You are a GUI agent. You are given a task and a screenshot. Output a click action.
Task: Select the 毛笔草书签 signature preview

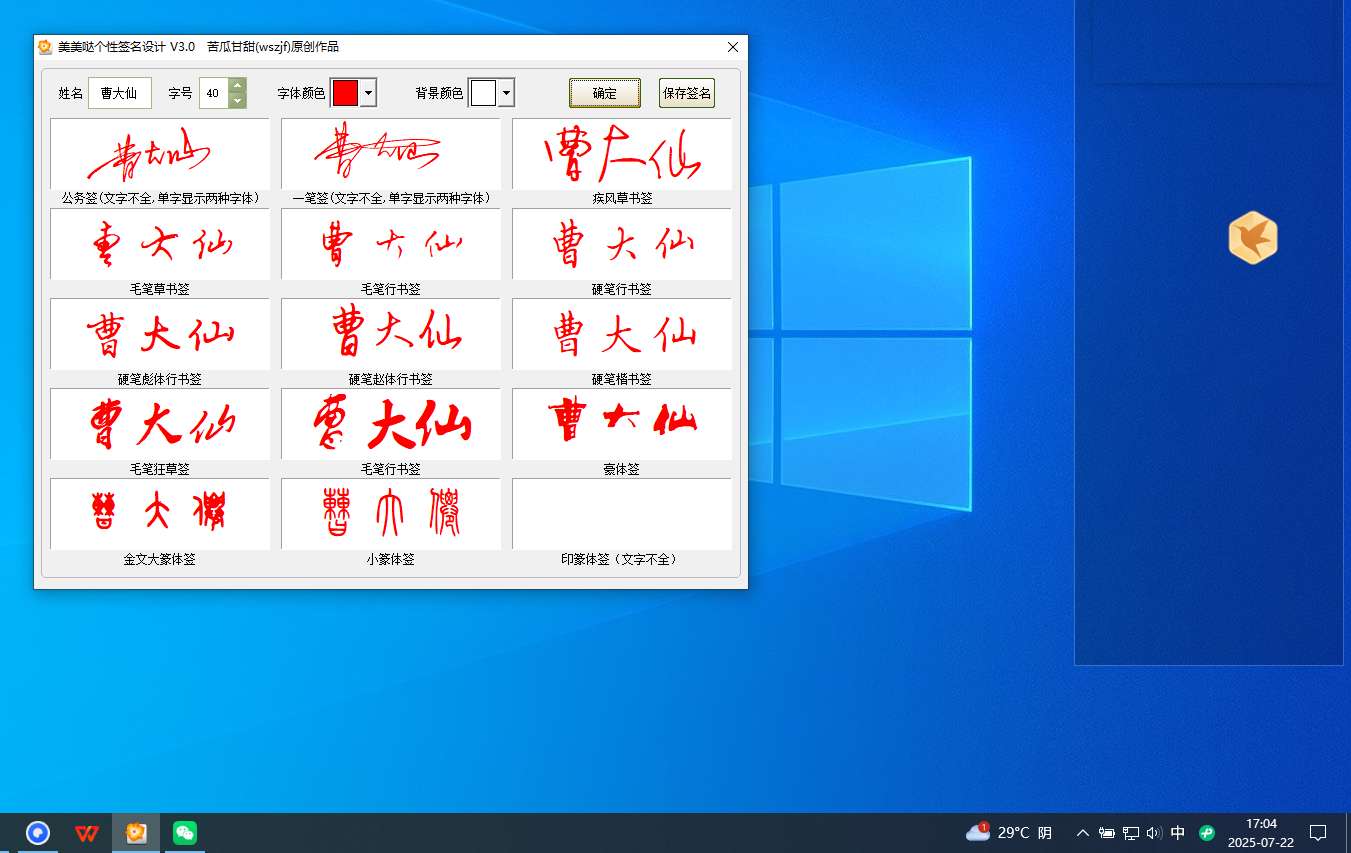tap(160, 244)
